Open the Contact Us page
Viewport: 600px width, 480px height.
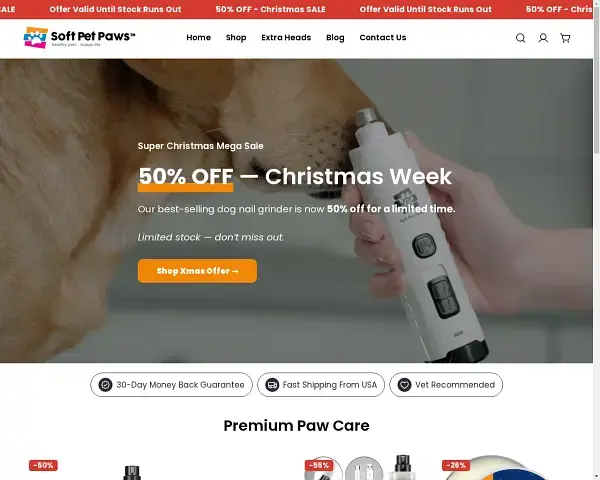(383, 38)
